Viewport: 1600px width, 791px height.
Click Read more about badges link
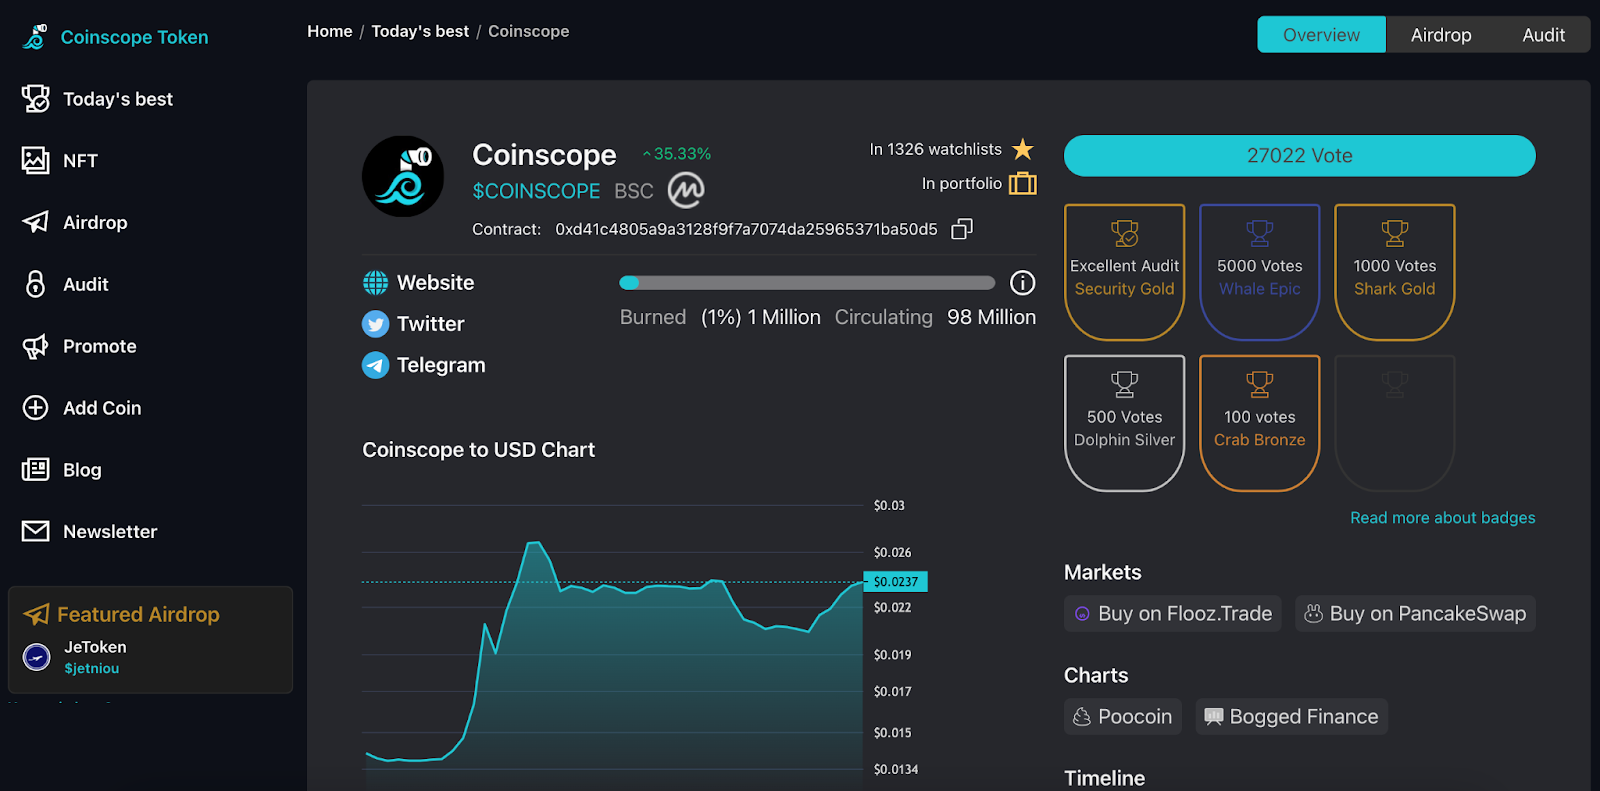[1442, 518]
